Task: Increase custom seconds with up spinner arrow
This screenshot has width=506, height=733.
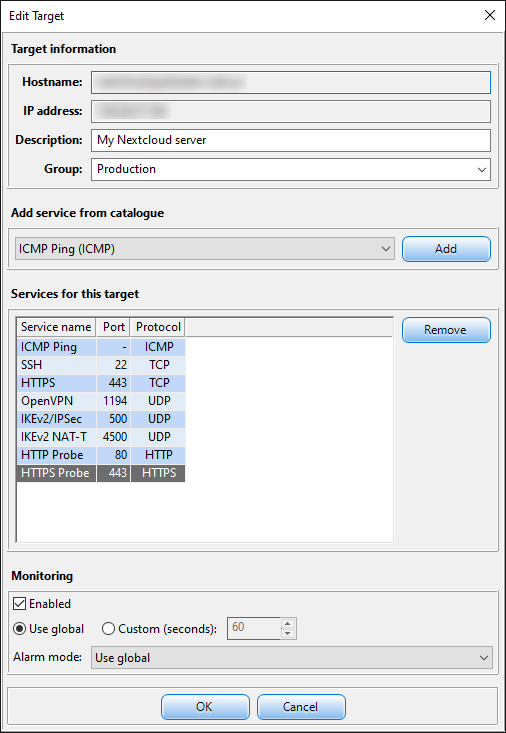Action: point(288,624)
